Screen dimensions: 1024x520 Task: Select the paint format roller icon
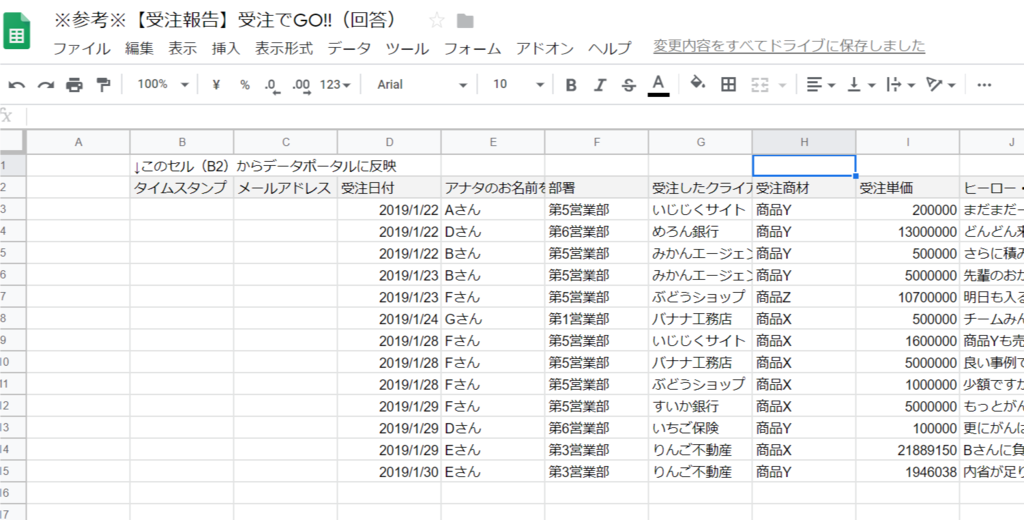pos(103,85)
